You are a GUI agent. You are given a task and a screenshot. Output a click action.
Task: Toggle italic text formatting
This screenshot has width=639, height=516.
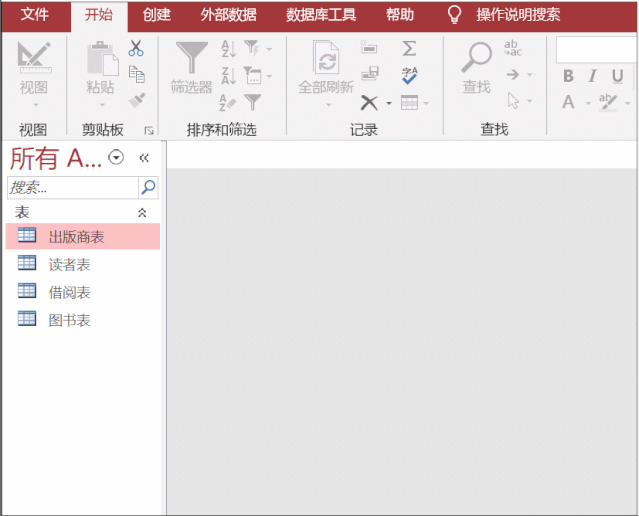(x=592, y=76)
